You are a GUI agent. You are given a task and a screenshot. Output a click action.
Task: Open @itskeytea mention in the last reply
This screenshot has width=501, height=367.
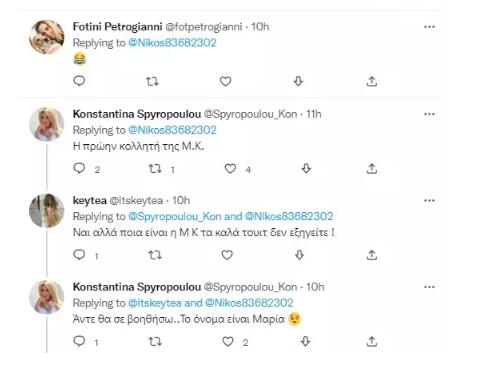click(x=155, y=303)
